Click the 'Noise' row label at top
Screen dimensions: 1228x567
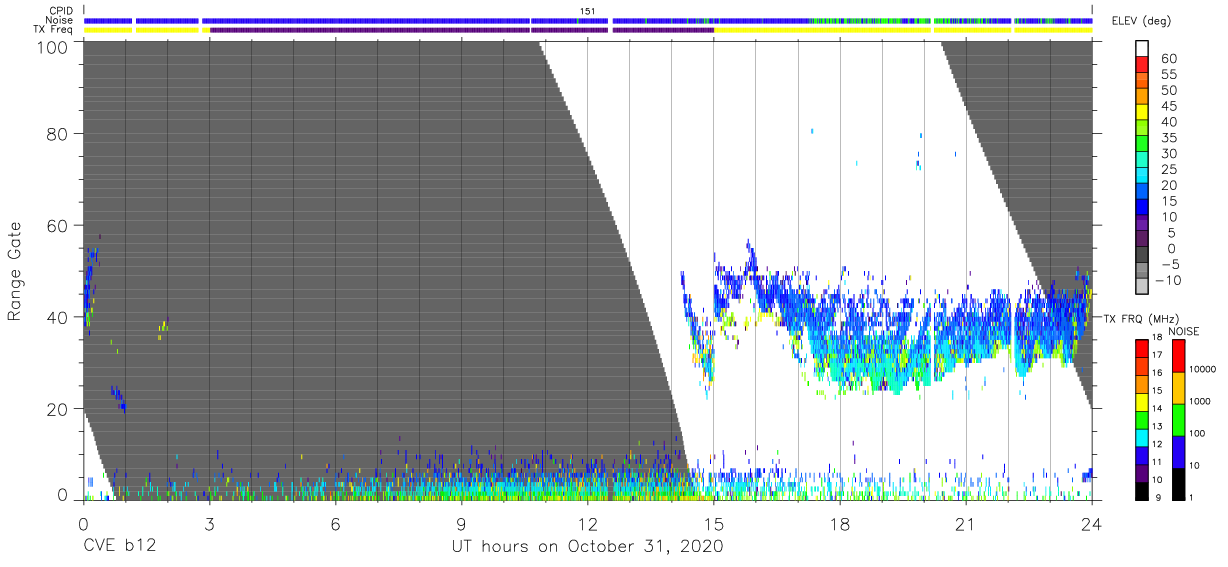coord(60,20)
